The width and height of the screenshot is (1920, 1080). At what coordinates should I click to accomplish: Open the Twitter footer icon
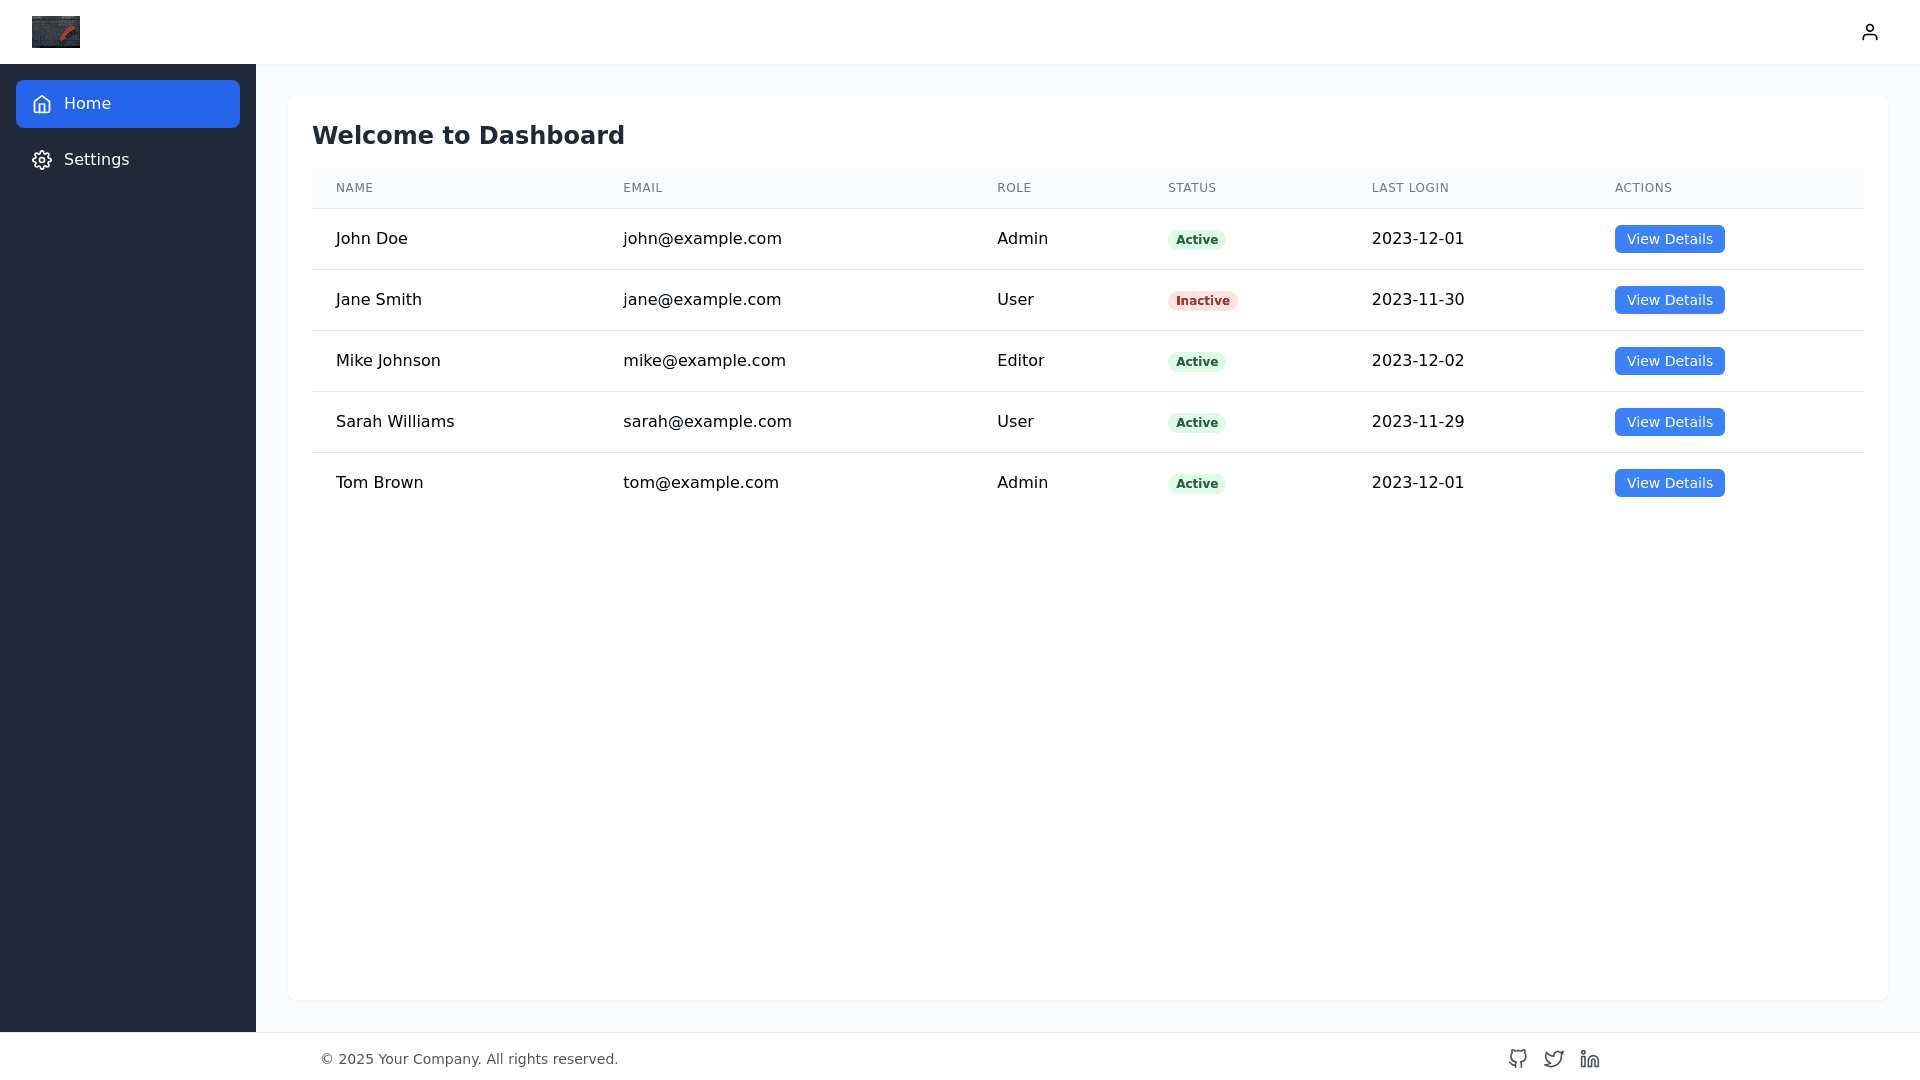click(1553, 1058)
